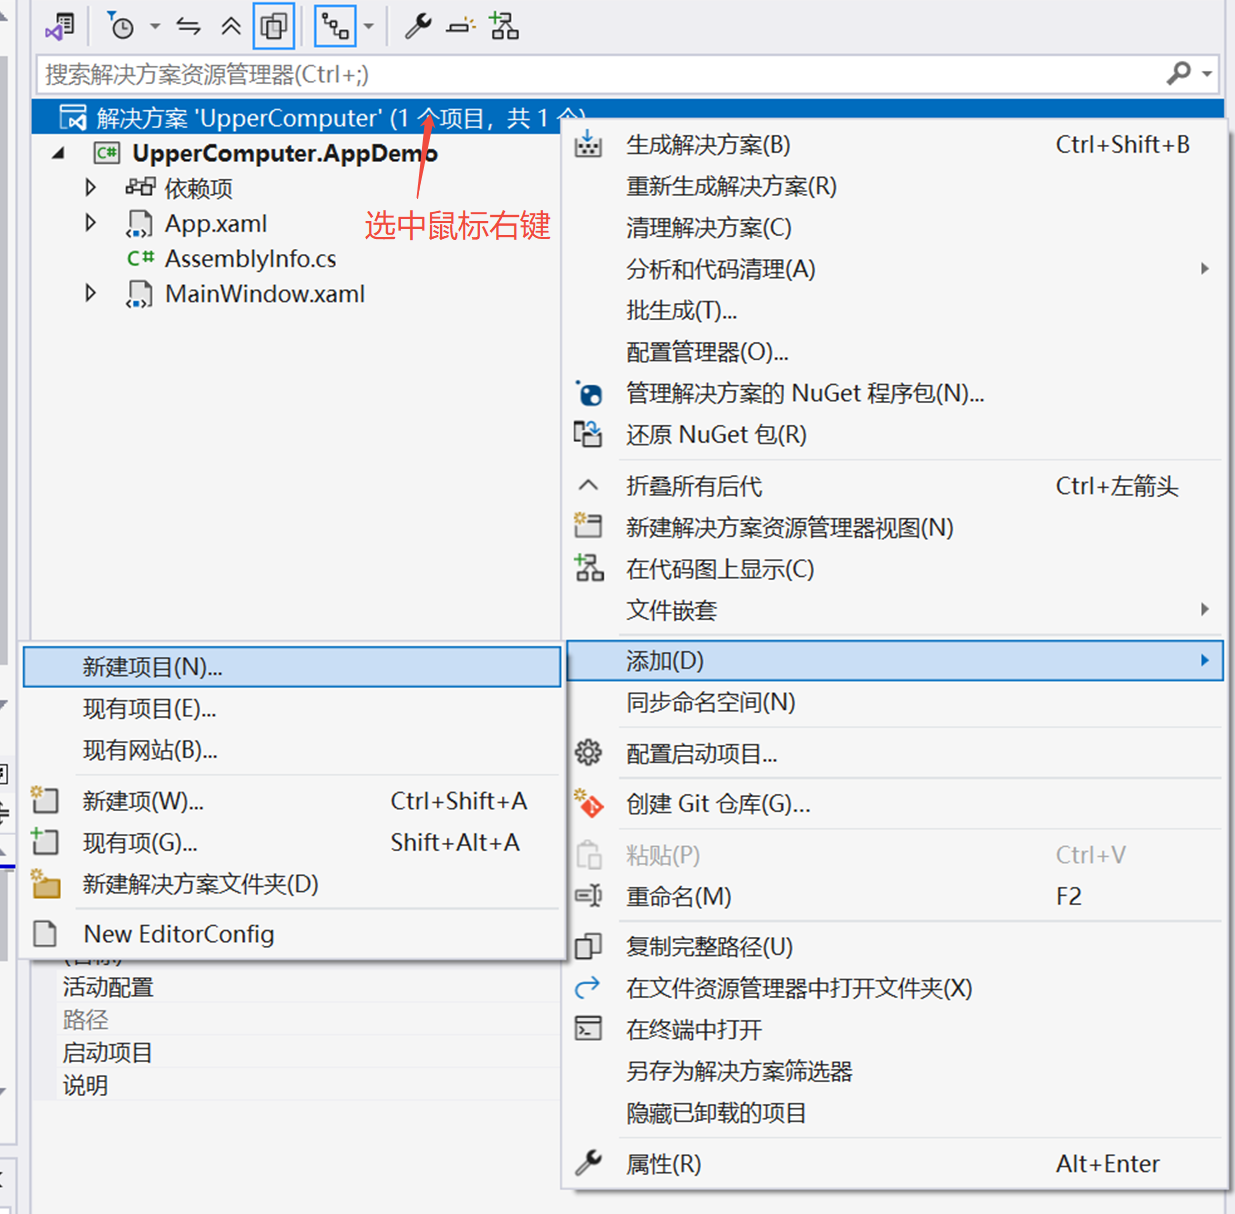
Task: Click the new item icon beside 新建项(W)
Action: click(x=45, y=800)
